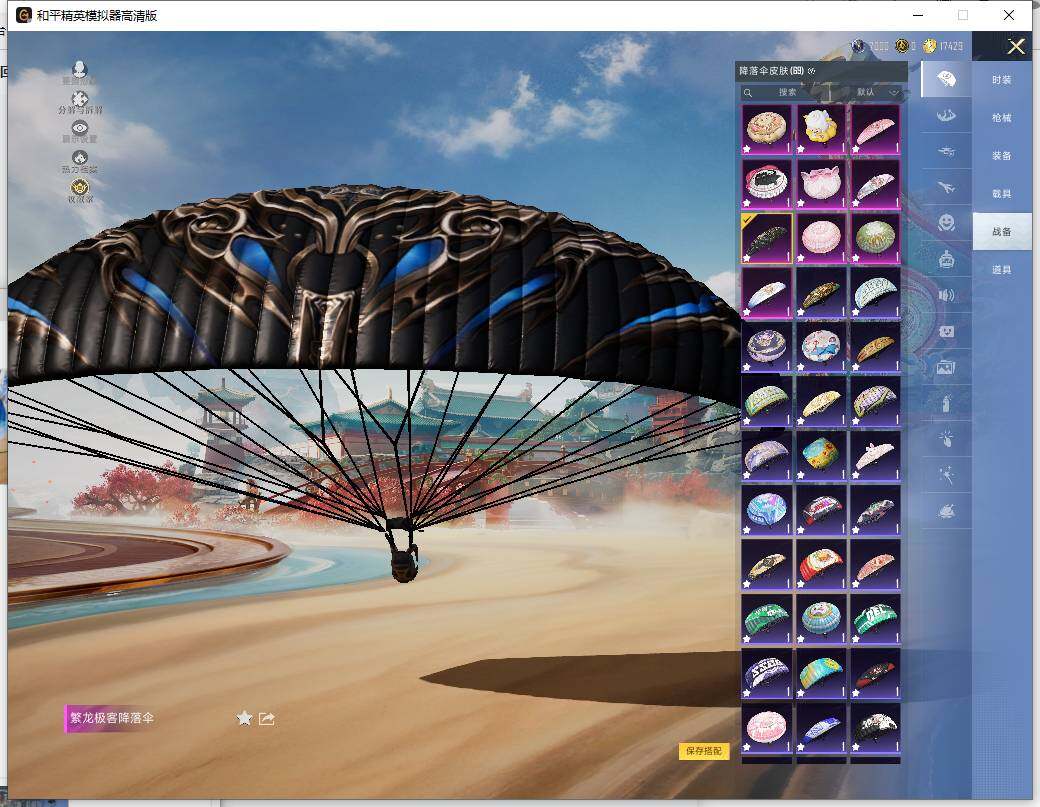
Task: Open the 分解与拆解 puzzle icon
Action: [80, 99]
